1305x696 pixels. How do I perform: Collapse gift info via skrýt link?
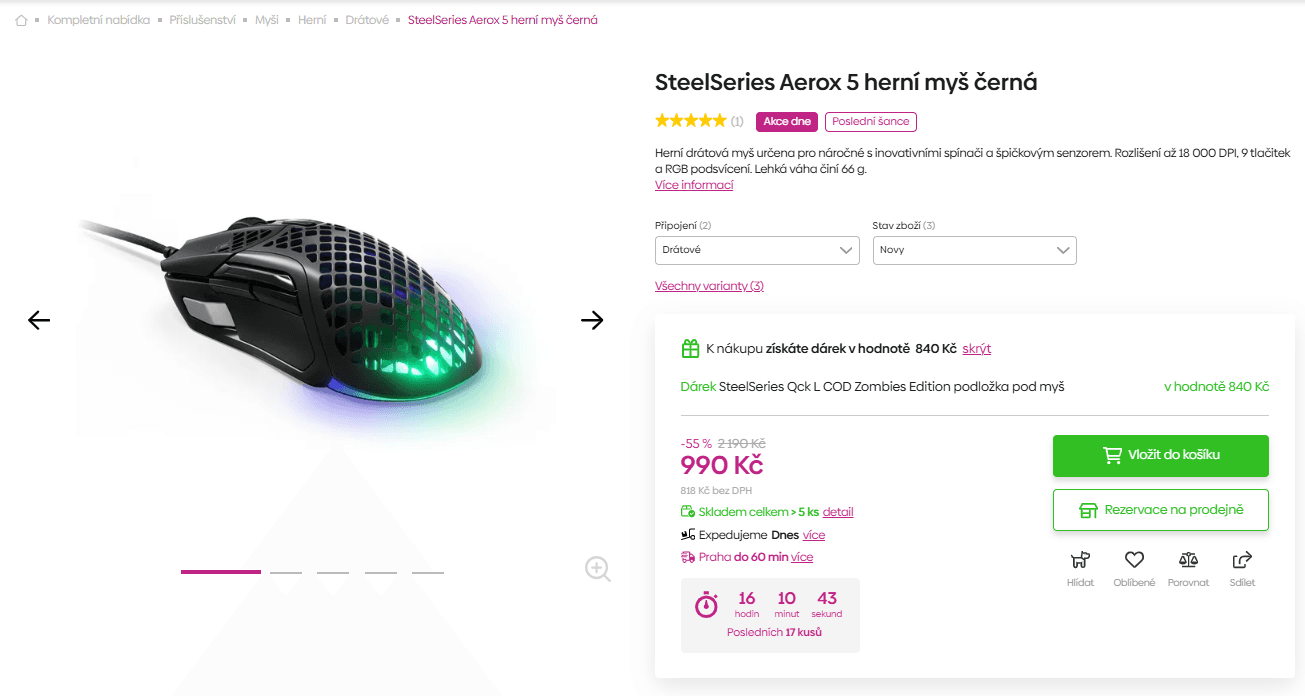tap(976, 348)
